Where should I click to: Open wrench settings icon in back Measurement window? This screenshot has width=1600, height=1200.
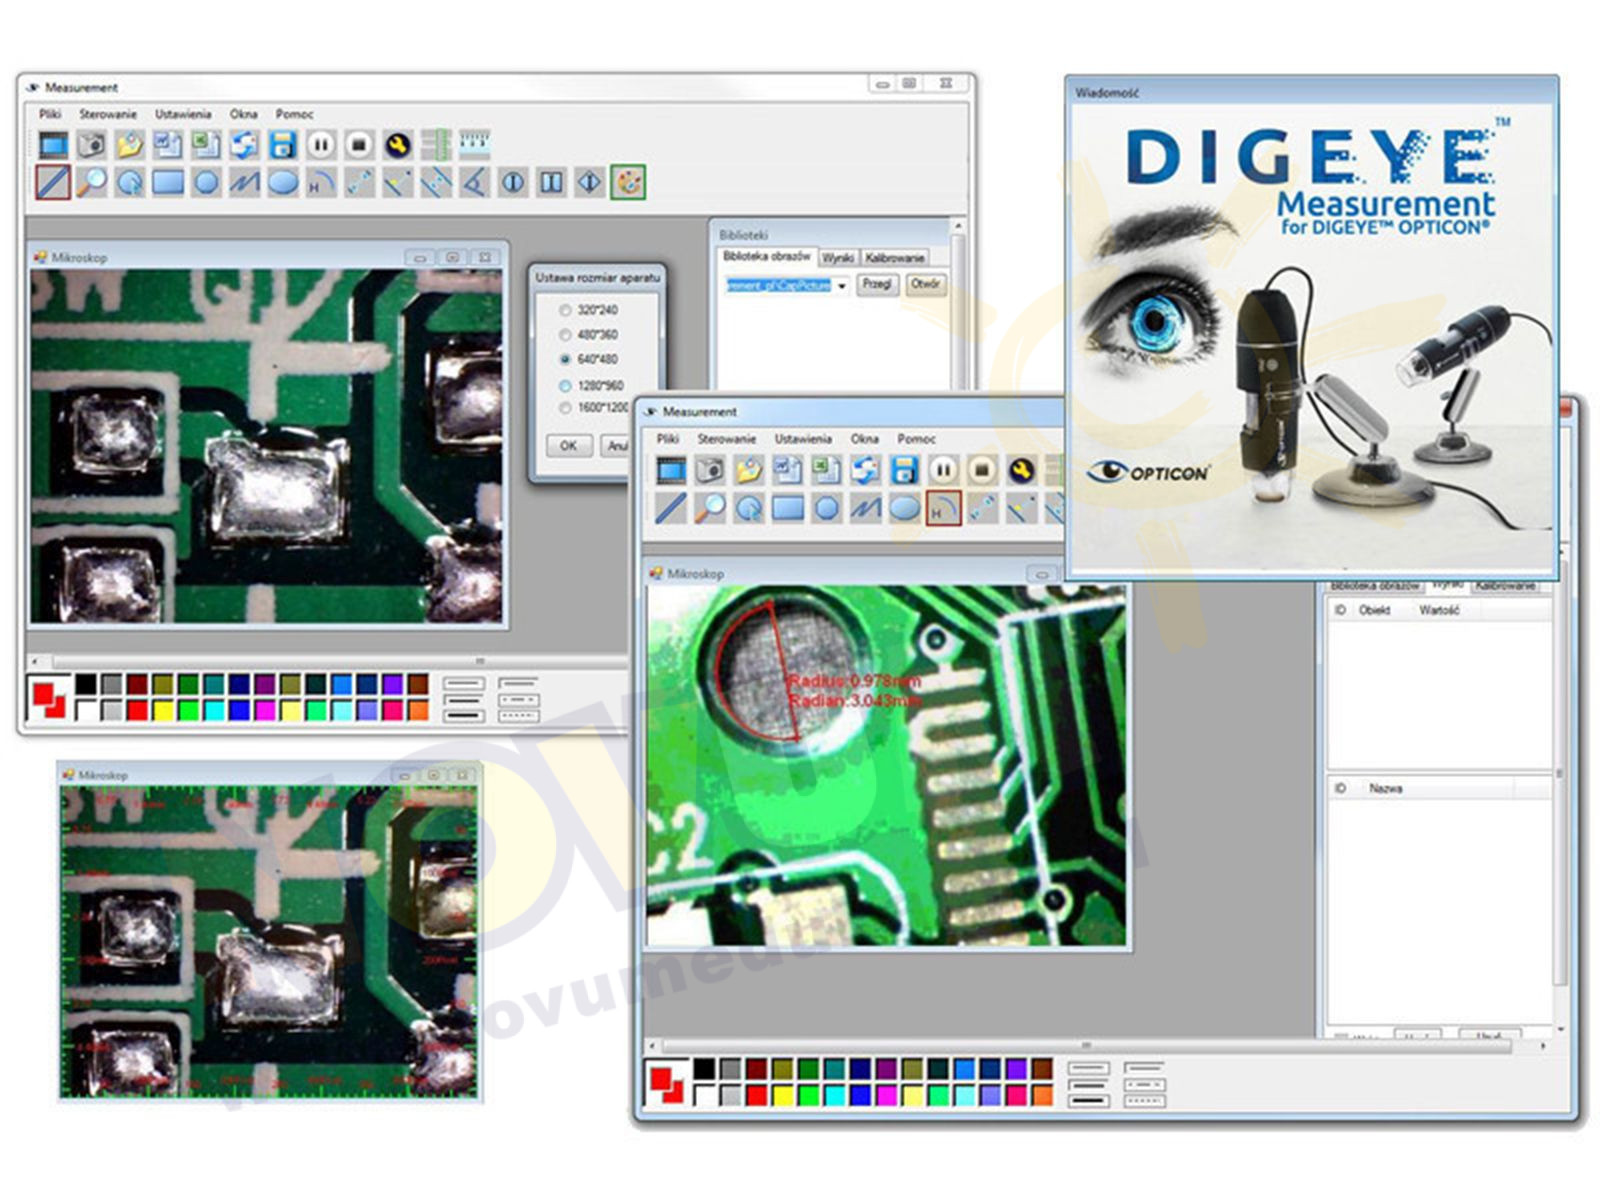398,145
